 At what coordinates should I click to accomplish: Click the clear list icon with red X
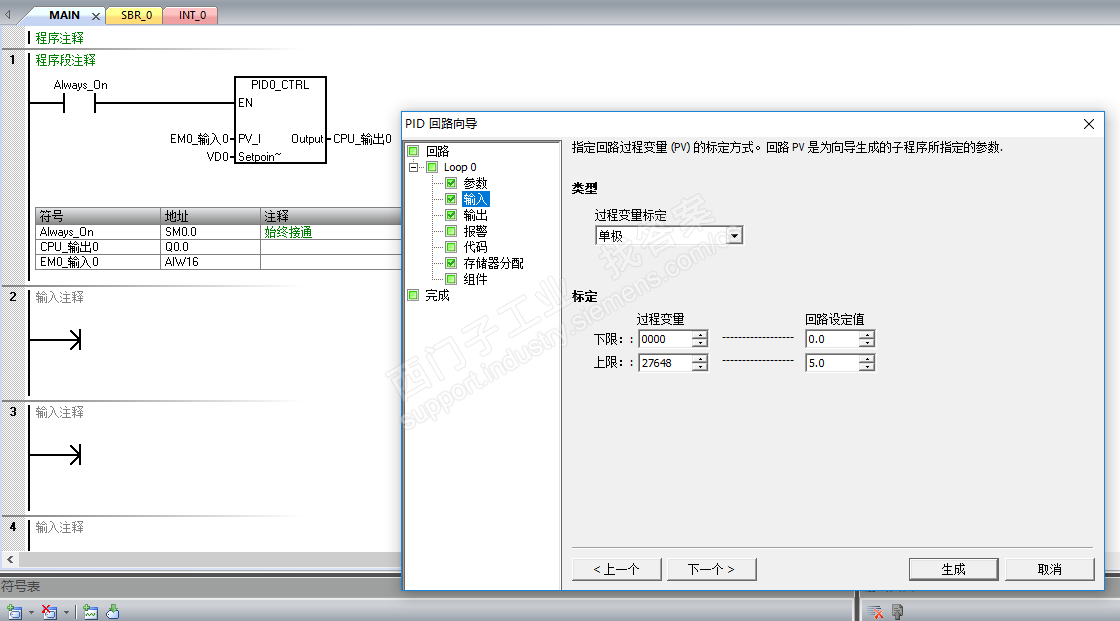point(876,612)
